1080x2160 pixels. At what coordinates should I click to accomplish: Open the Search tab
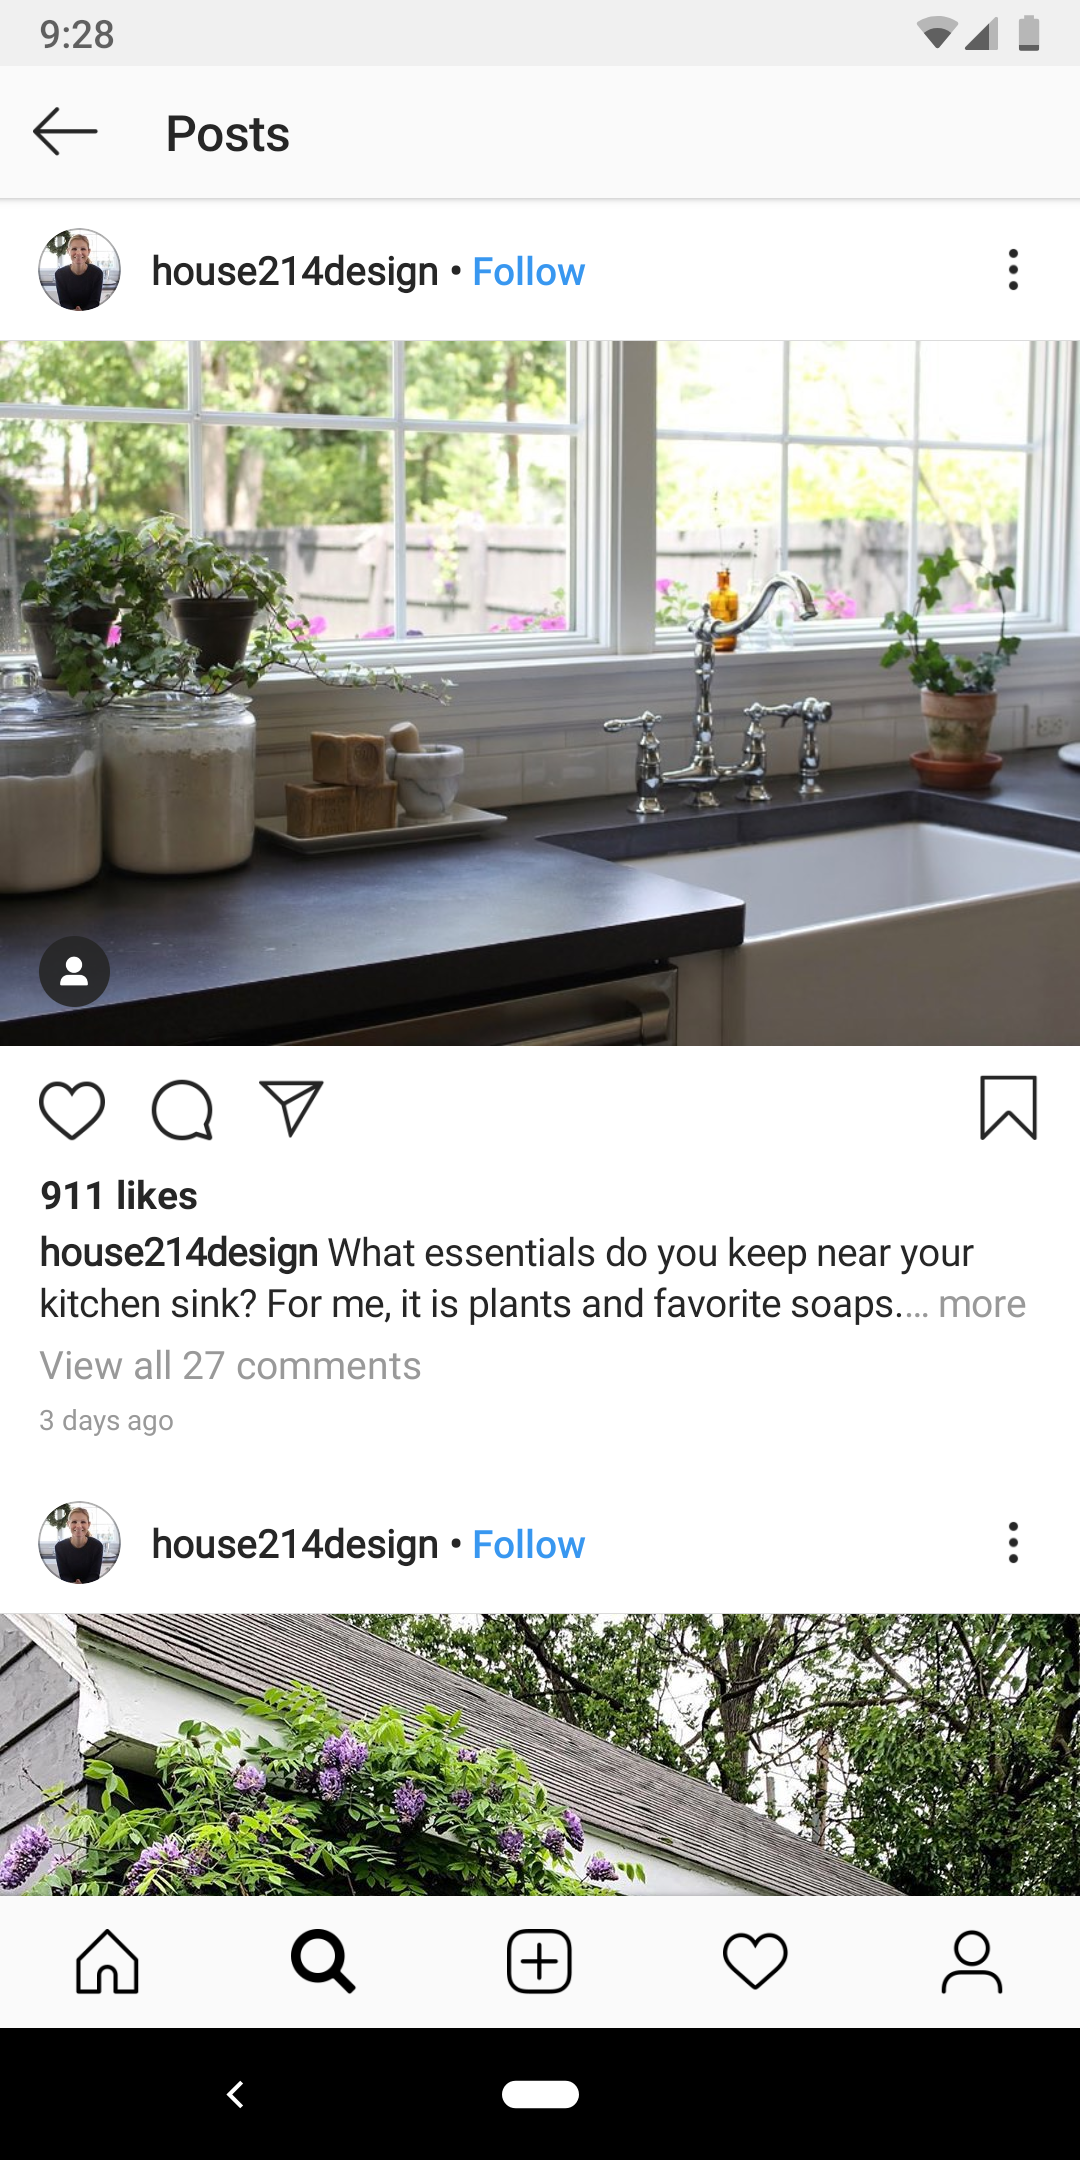[x=323, y=1962]
